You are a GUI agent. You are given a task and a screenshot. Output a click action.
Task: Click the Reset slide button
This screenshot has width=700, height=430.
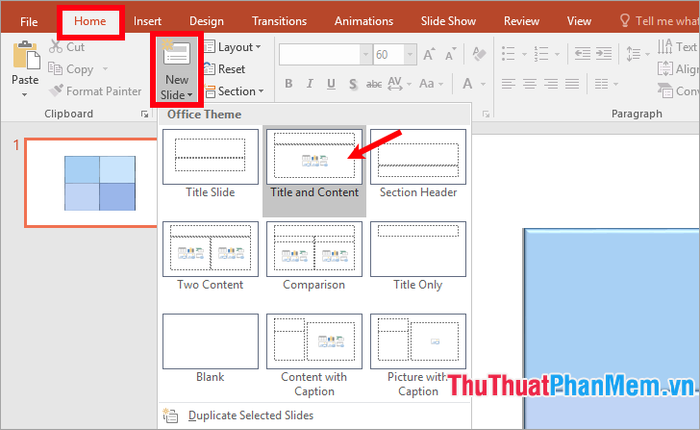[224, 69]
